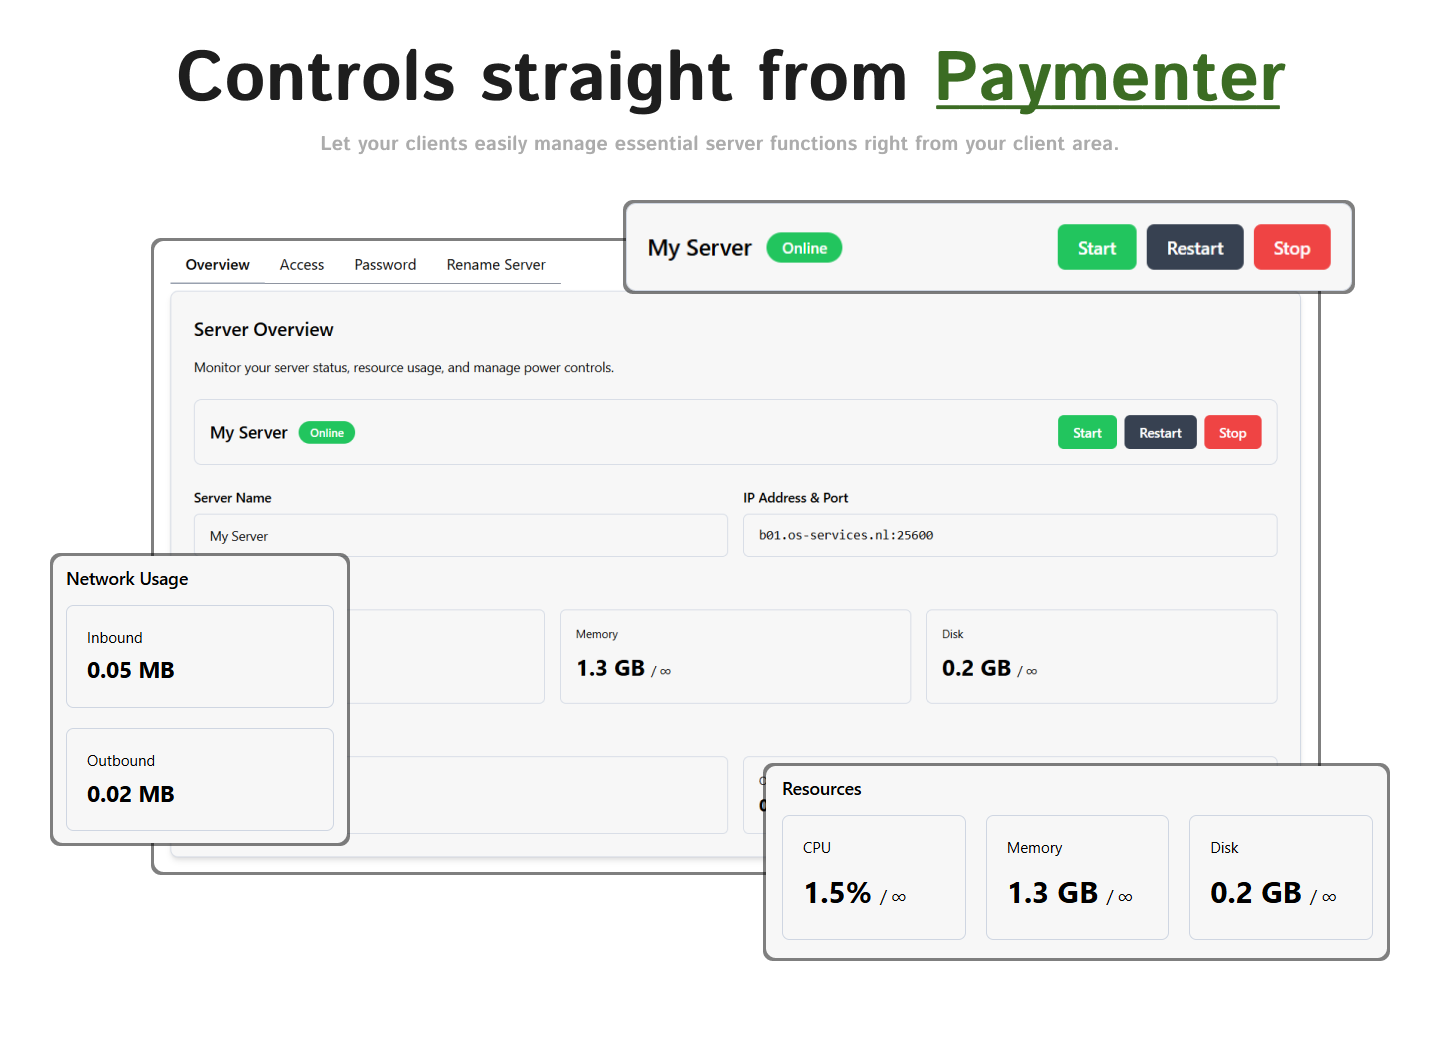Switch to the Overview tab
1440x1053 pixels.
pyautogui.click(x=217, y=265)
